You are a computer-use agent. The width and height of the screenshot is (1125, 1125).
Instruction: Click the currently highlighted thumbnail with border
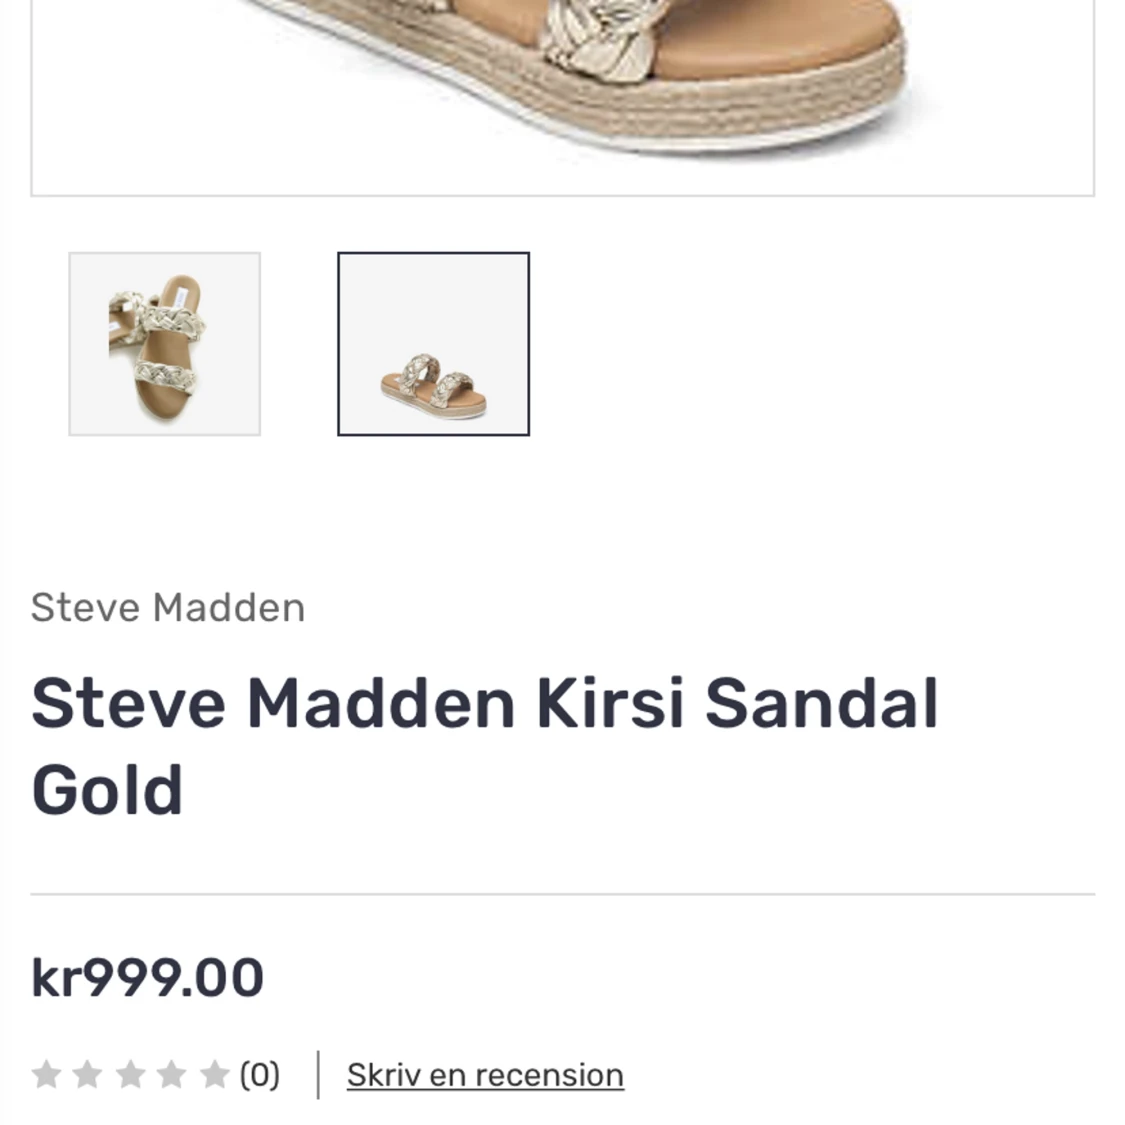click(433, 343)
